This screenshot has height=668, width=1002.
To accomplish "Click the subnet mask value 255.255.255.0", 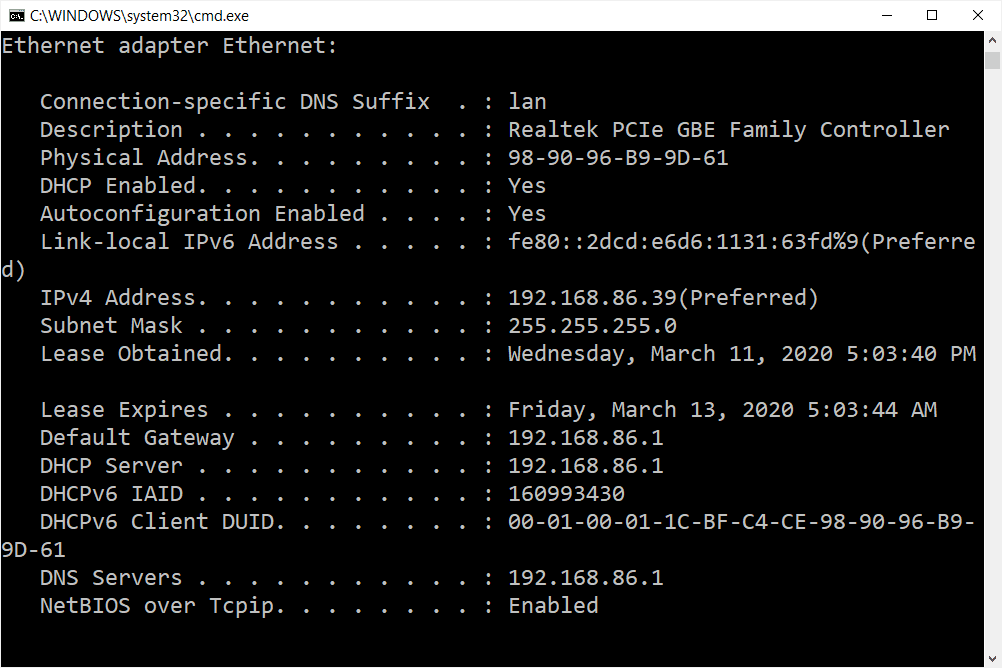I will tap(592, 326).
